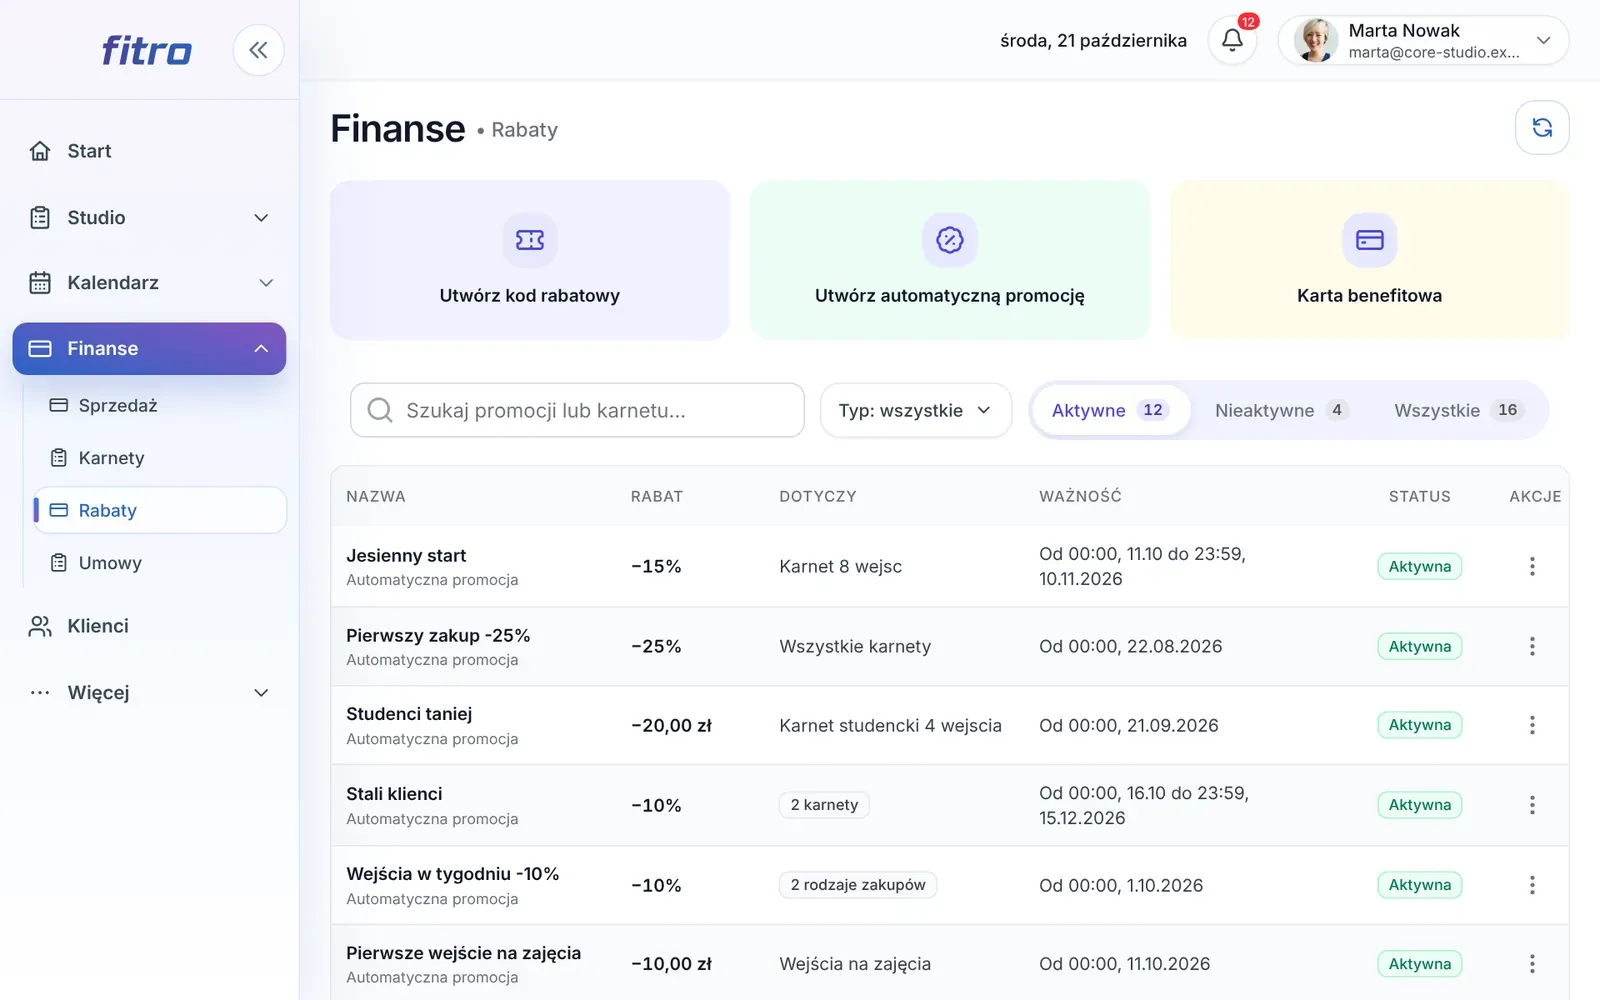This screenshot has width=1600, height=1000.
Task: Click Utwórz automatyczną promocję card
Action: tap(950, 260)
